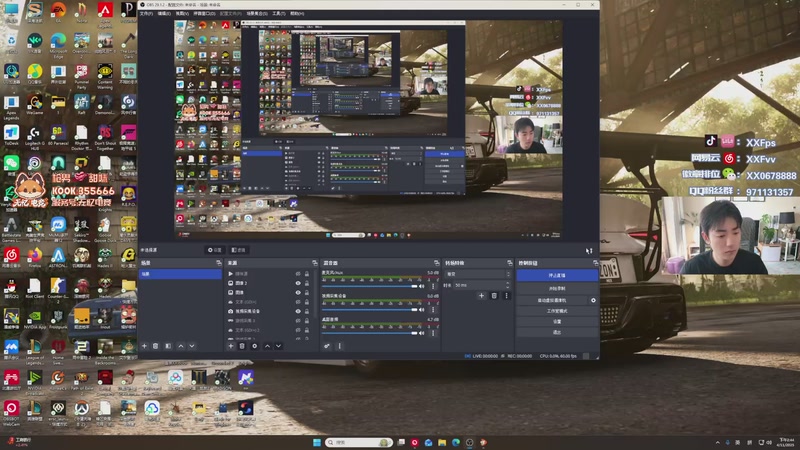Click the 退出 exit button in Controls
This screenshot has height=450, width=800.
coord(557,332)
